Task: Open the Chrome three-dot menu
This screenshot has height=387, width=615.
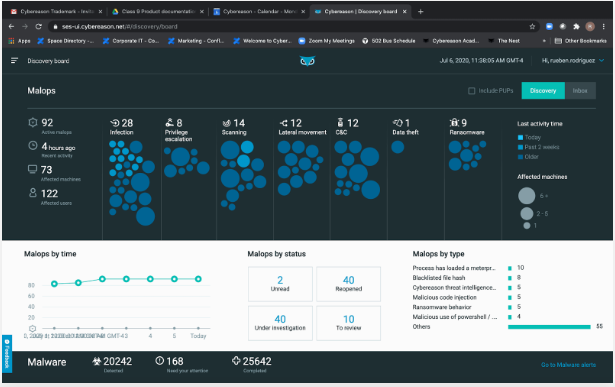Action: tap(604, 26)
